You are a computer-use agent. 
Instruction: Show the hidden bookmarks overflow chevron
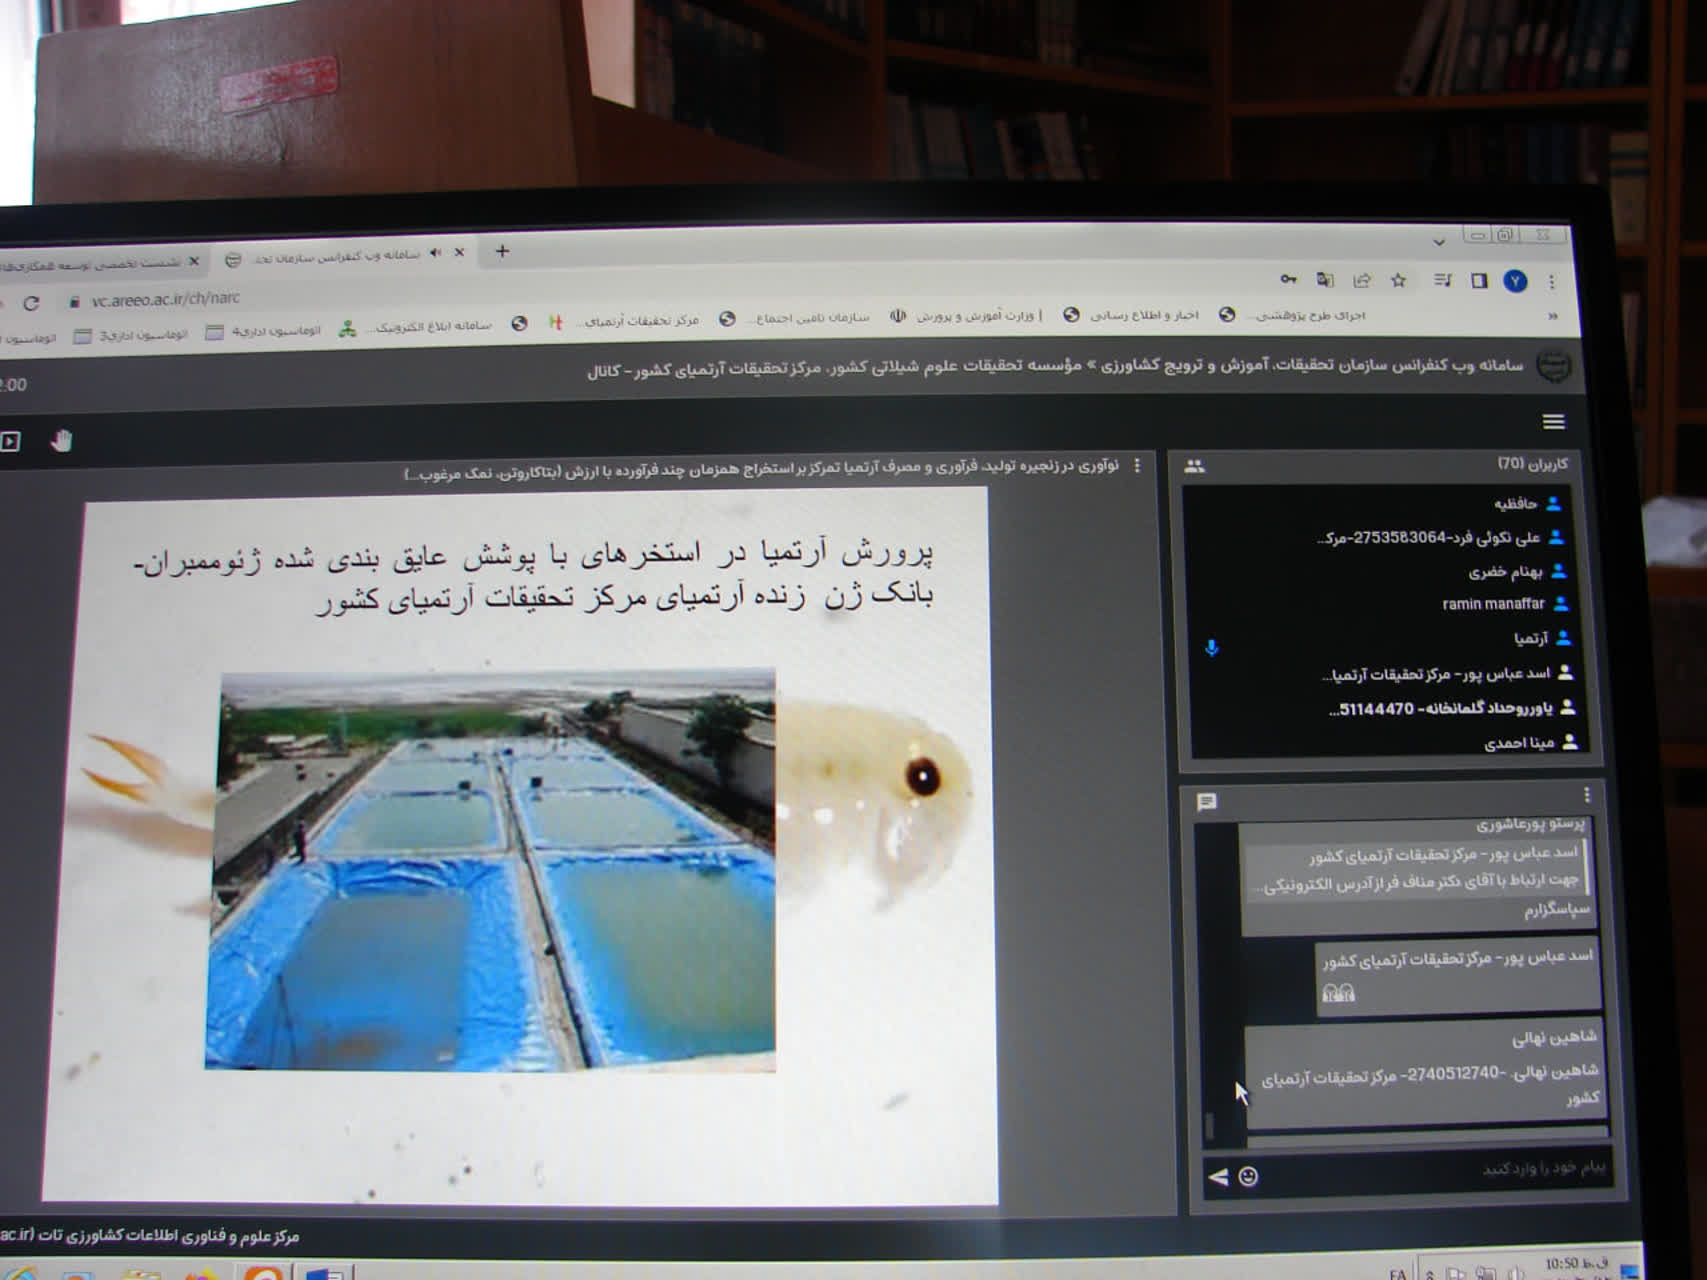click(1552, 316)
